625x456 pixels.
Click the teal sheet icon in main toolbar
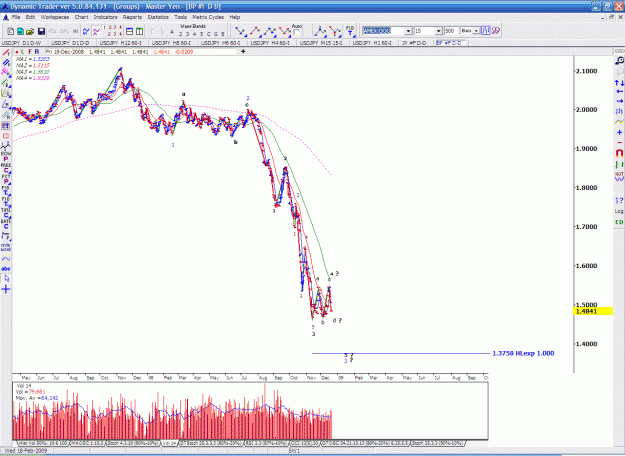coord(20,31)
